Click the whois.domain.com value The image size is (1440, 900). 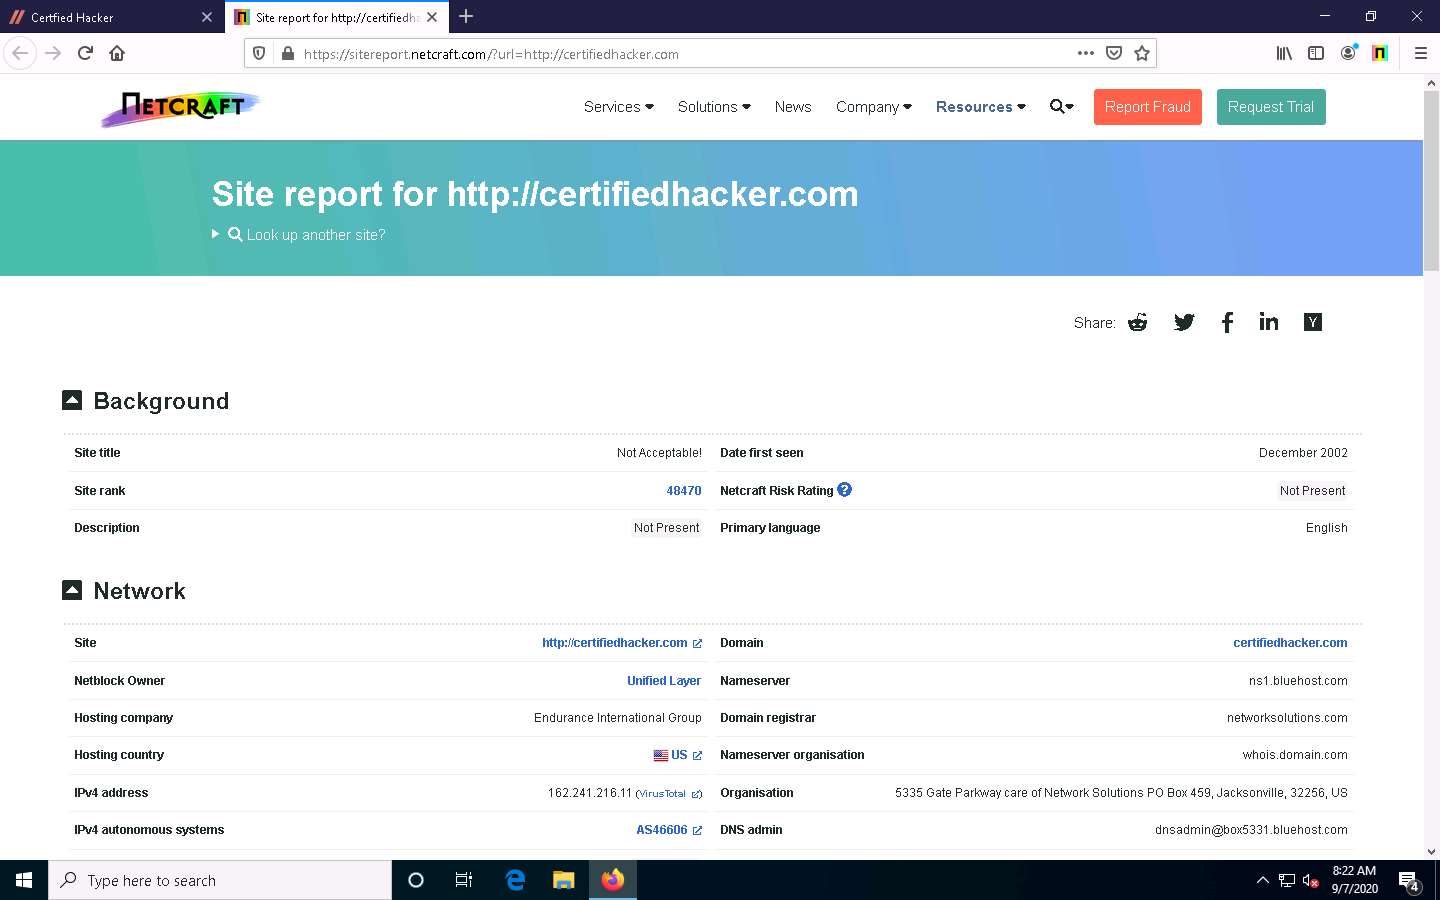1295,755
